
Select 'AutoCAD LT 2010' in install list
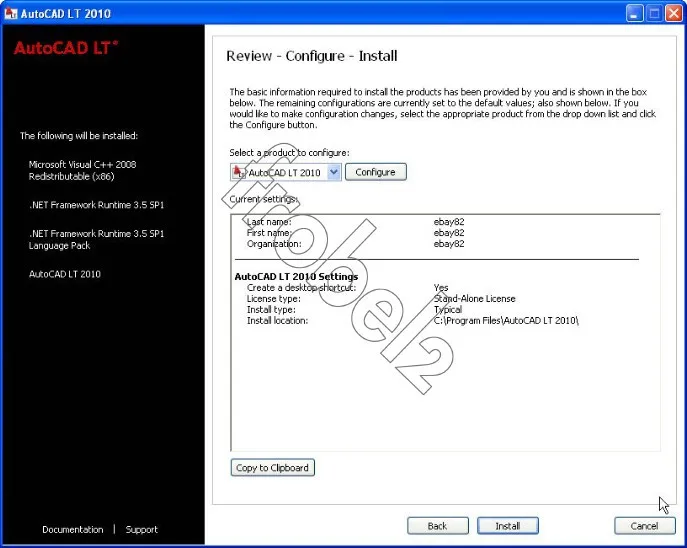pos(65,274)
